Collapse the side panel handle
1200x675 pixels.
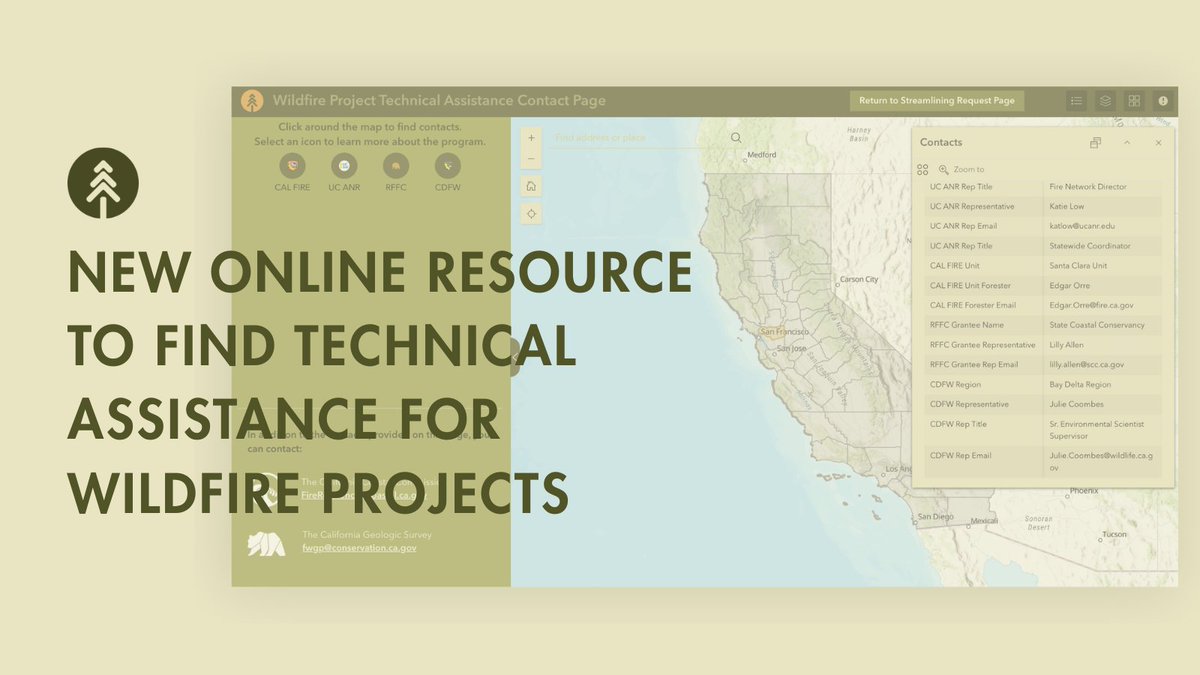[x=514, y=357]
